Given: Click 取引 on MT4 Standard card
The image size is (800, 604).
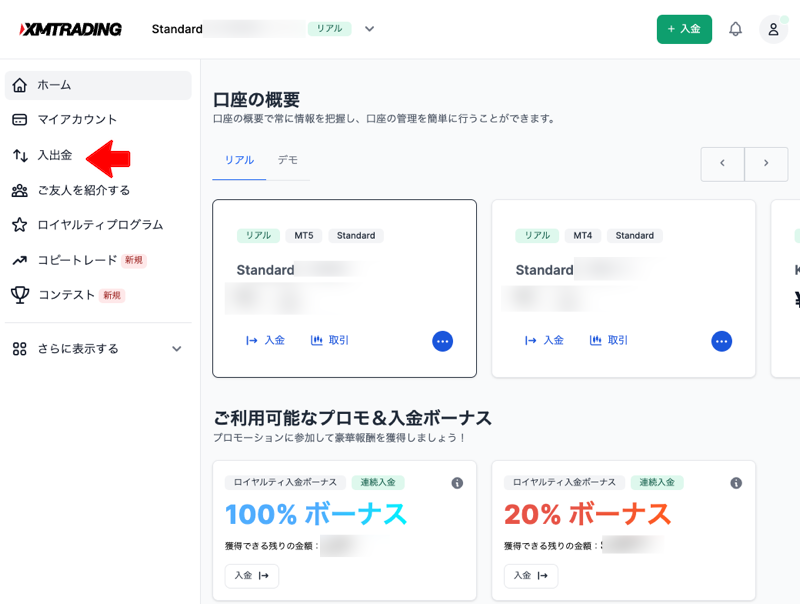Looking at the screenshot, I should pos(609,340).
